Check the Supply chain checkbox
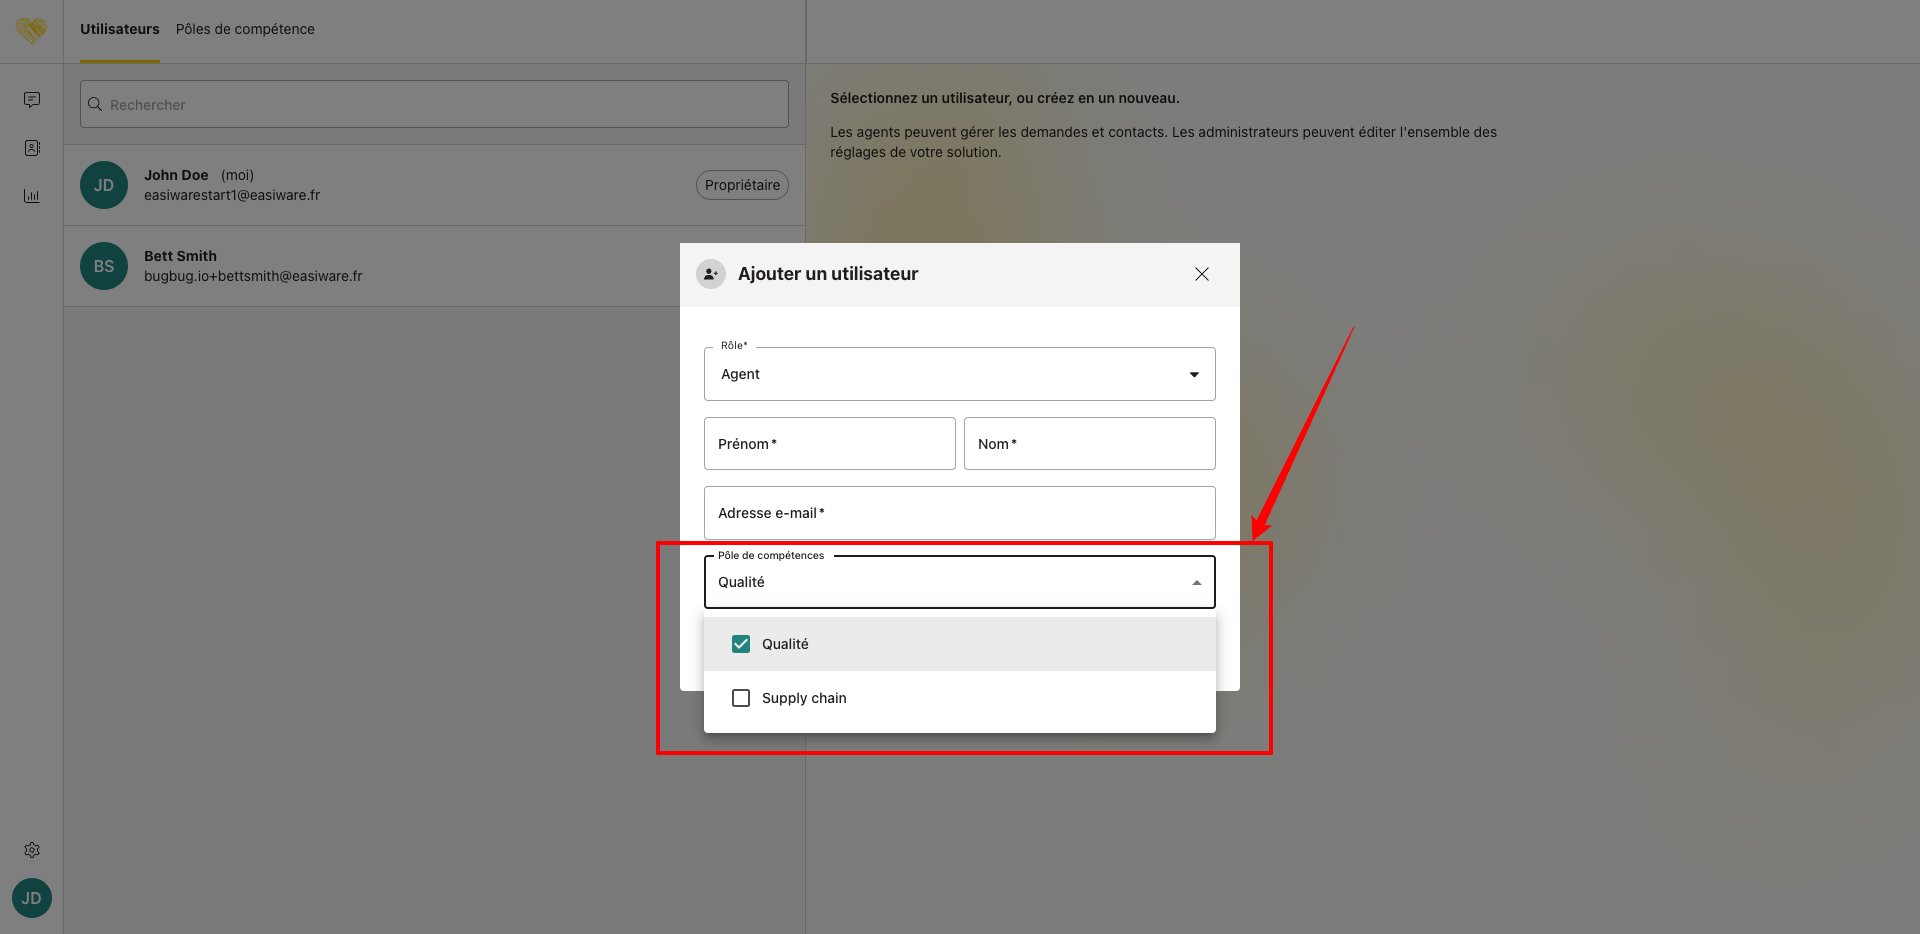This screenshot has height=934, width=1920. tap(741, 698)
